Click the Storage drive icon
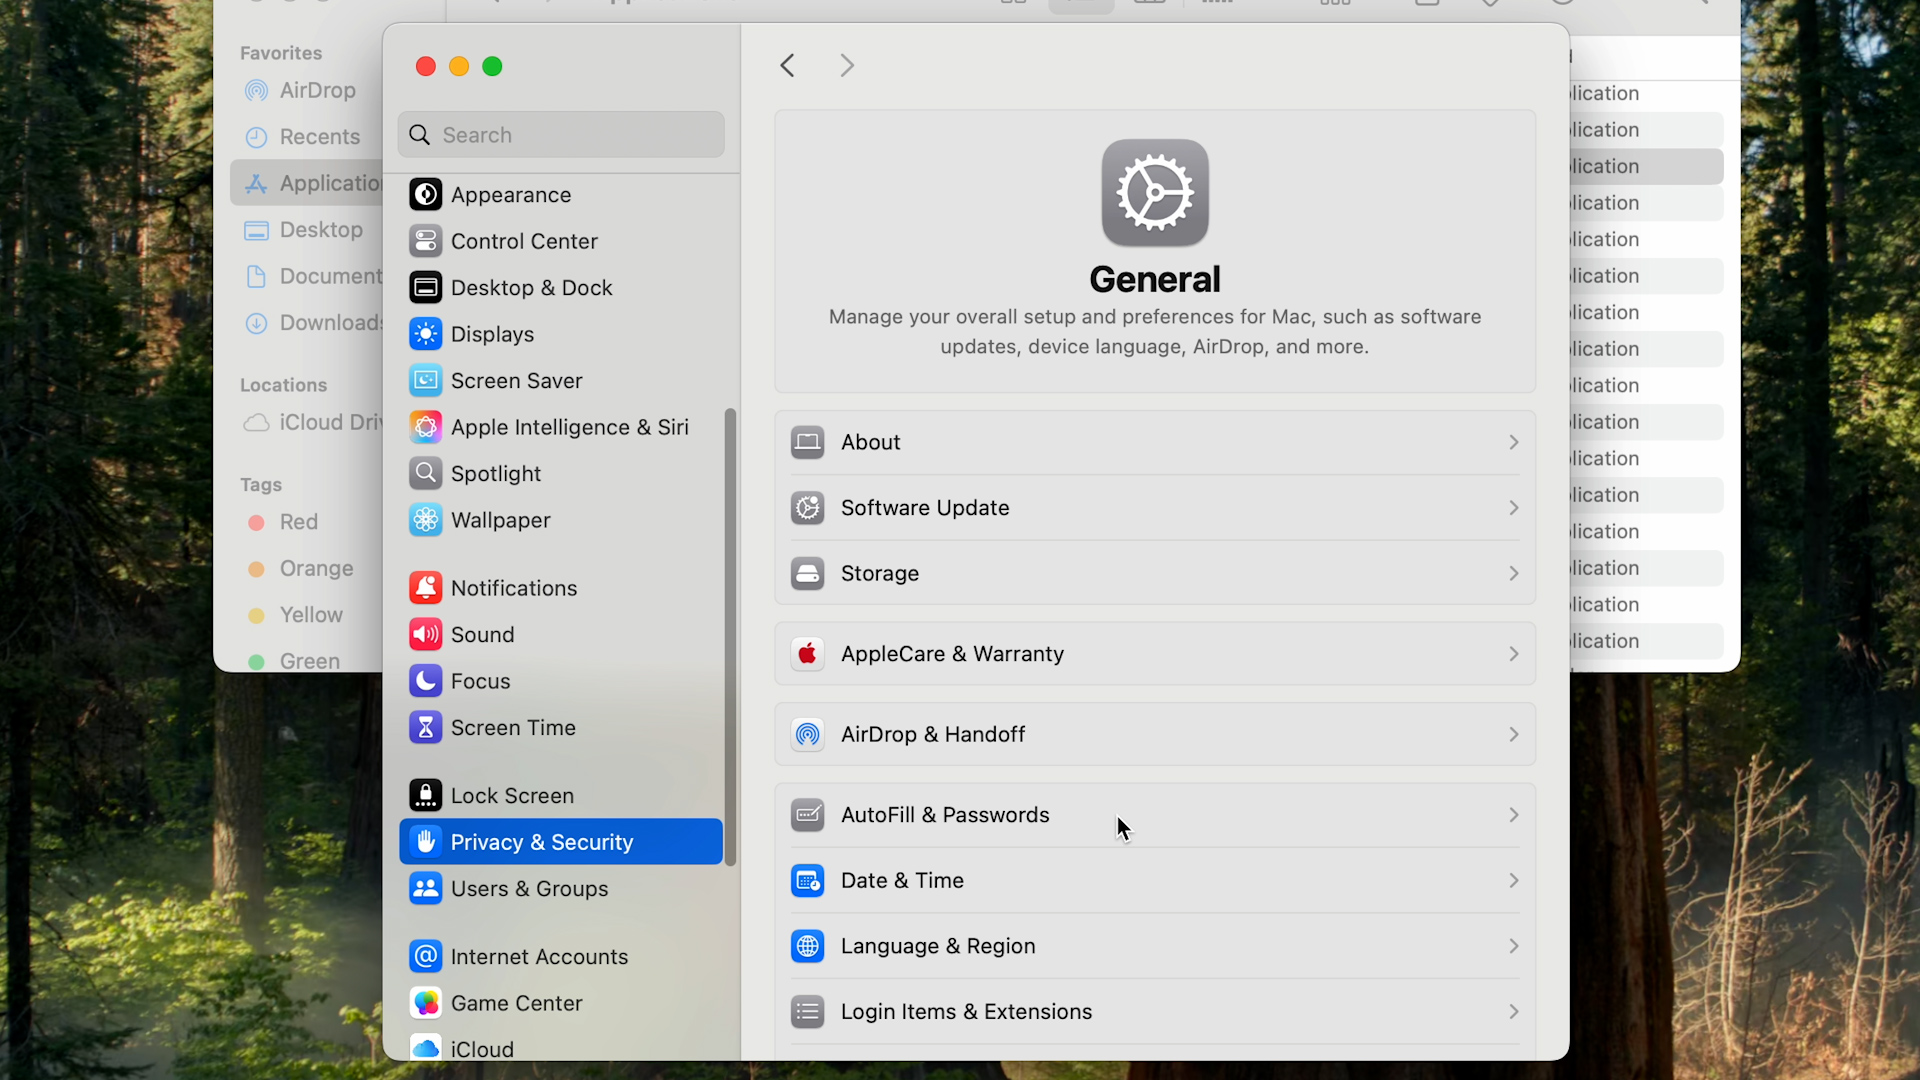The image size is (1920, 1080). coord(807,573)
